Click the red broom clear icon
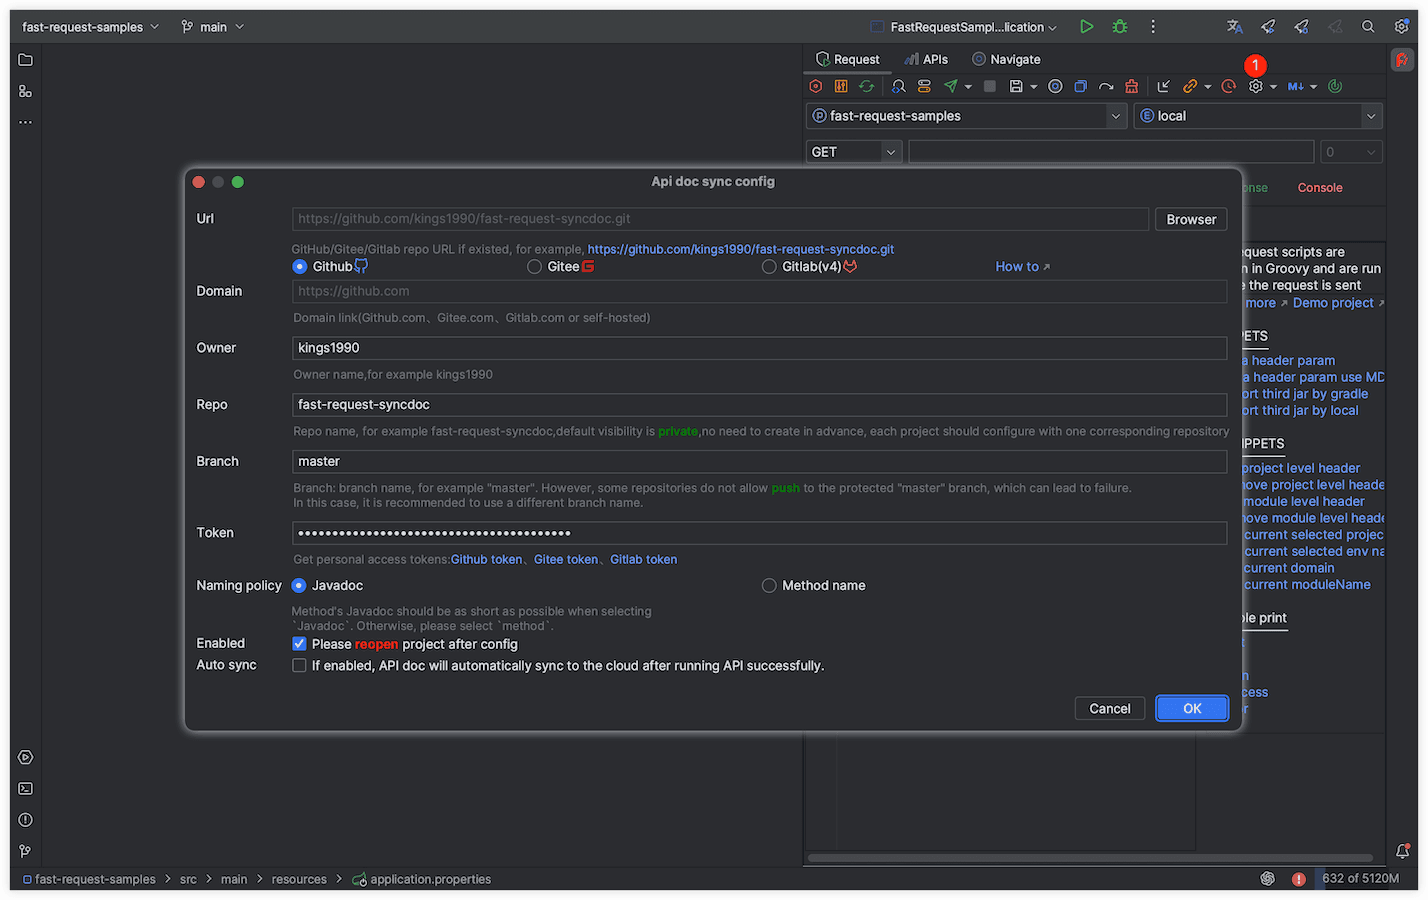The width and height of the screenshot is (1428, 900). point(1131,87)
